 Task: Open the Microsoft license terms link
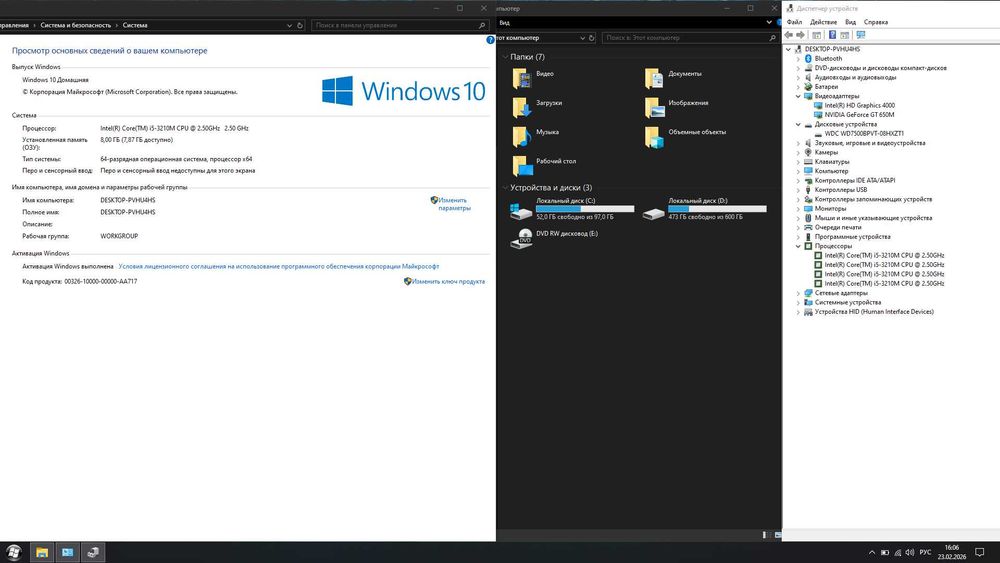click(x=279, y=267)
